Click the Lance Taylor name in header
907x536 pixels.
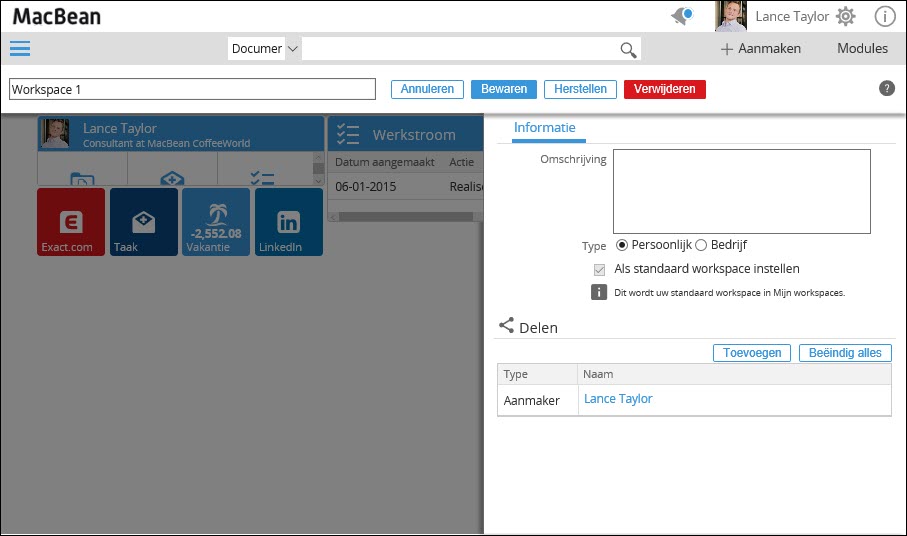point(792,16)
